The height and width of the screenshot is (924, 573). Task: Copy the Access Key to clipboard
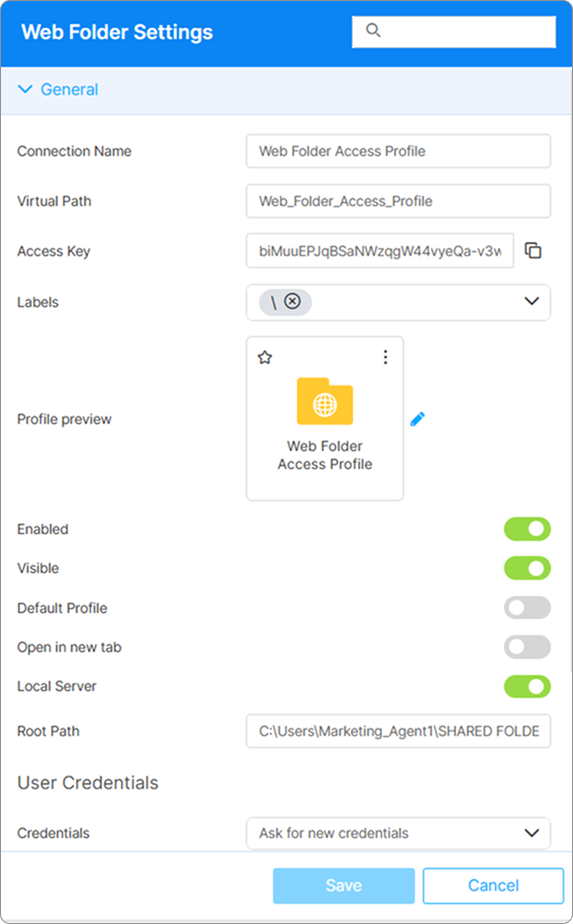tap(533, 250)
